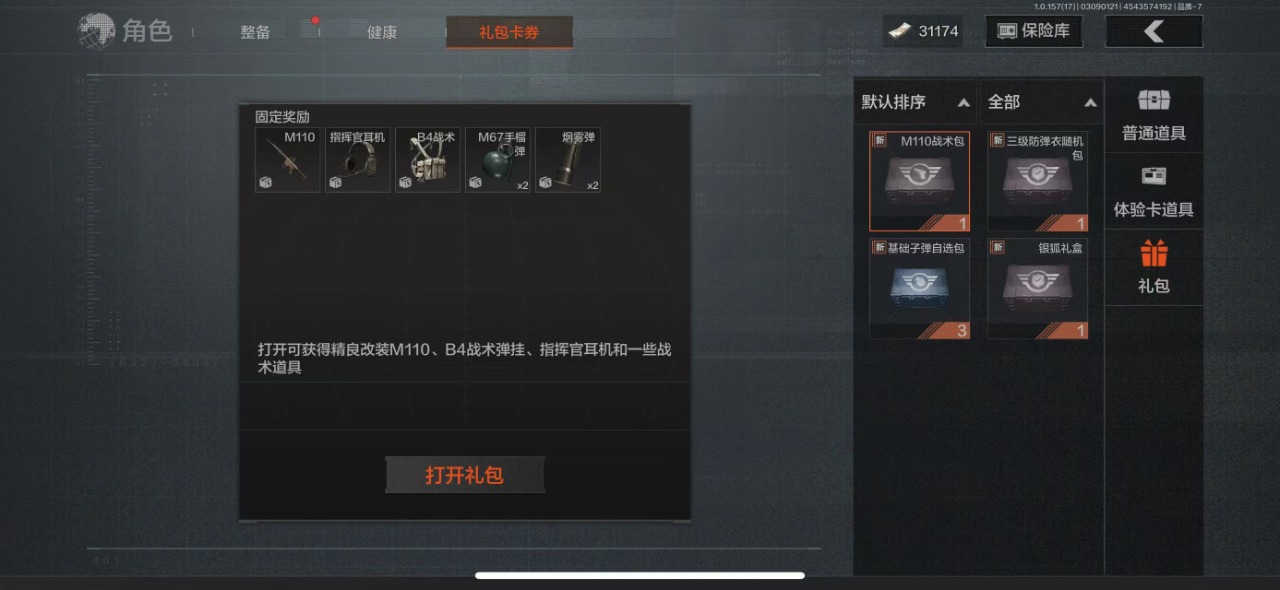Click the back arrow button
The height and width of the screenshot is (590, 1280).
(x=1154, y=31)
